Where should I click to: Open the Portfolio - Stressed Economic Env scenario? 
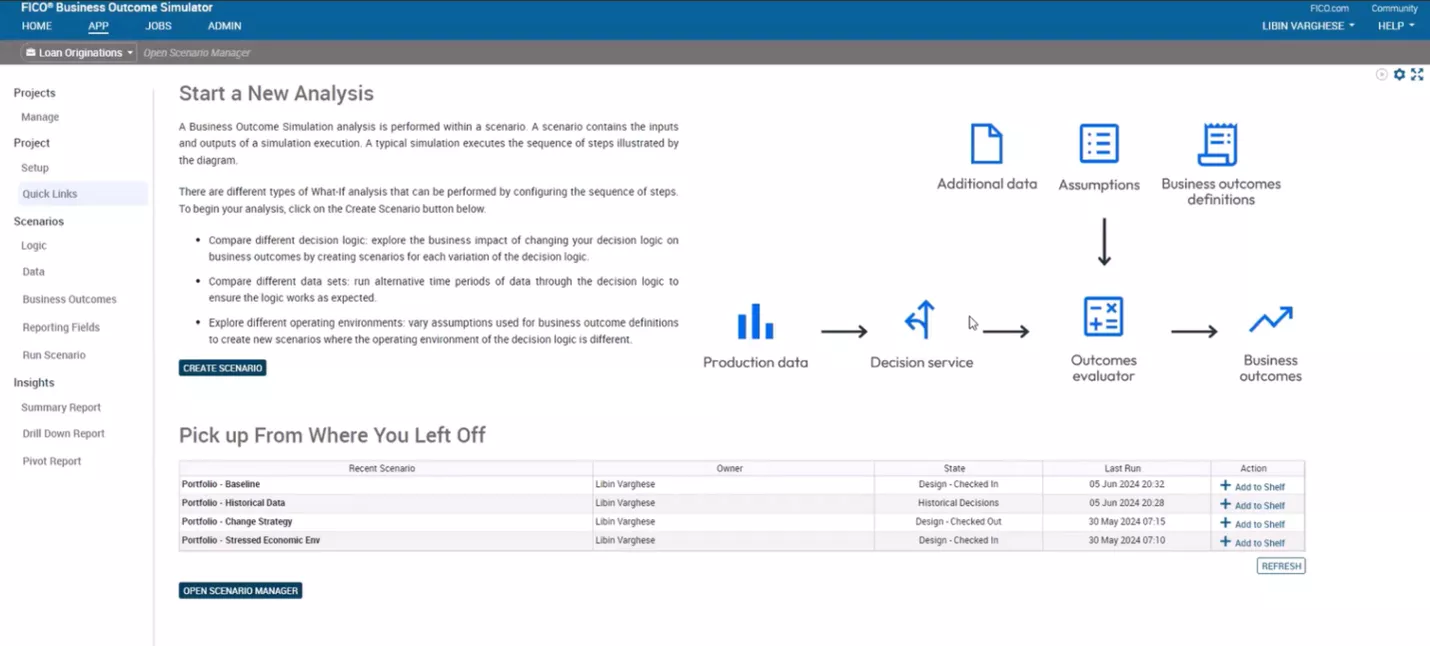(x=251, y=540)
